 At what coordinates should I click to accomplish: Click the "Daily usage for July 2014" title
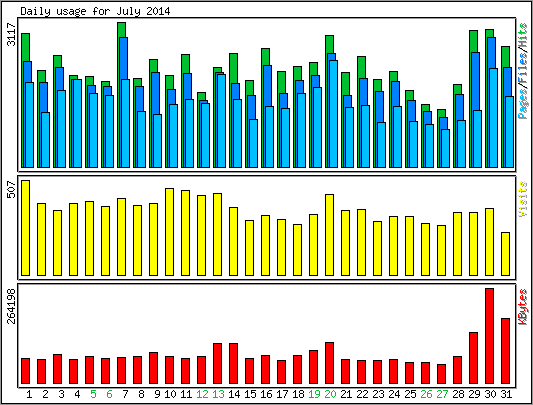pos(95,11)
